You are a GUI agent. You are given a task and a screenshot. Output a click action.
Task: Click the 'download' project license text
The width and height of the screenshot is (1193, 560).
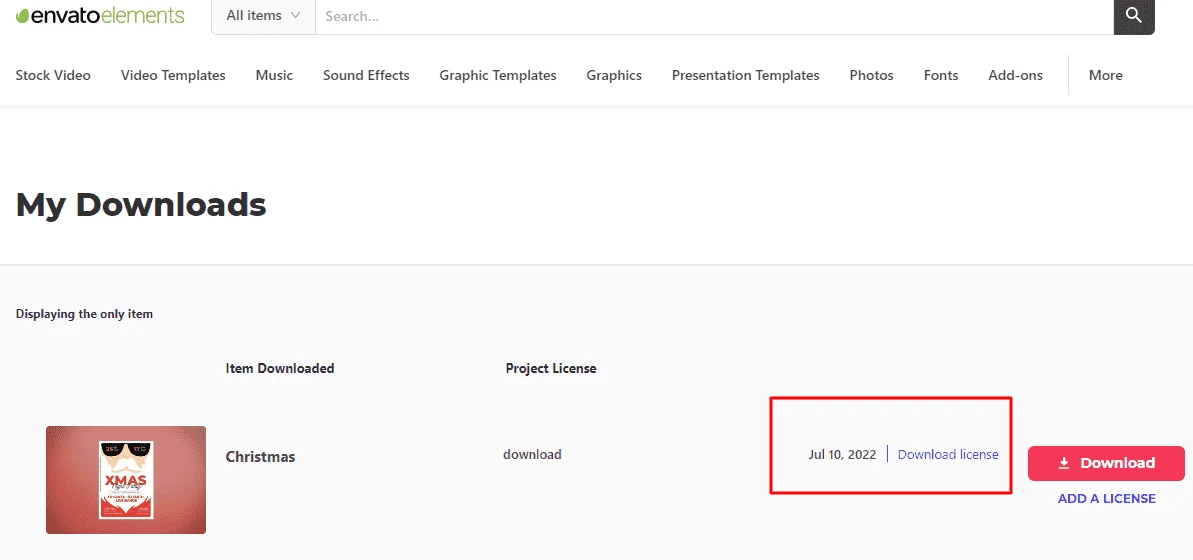point(532,454)
